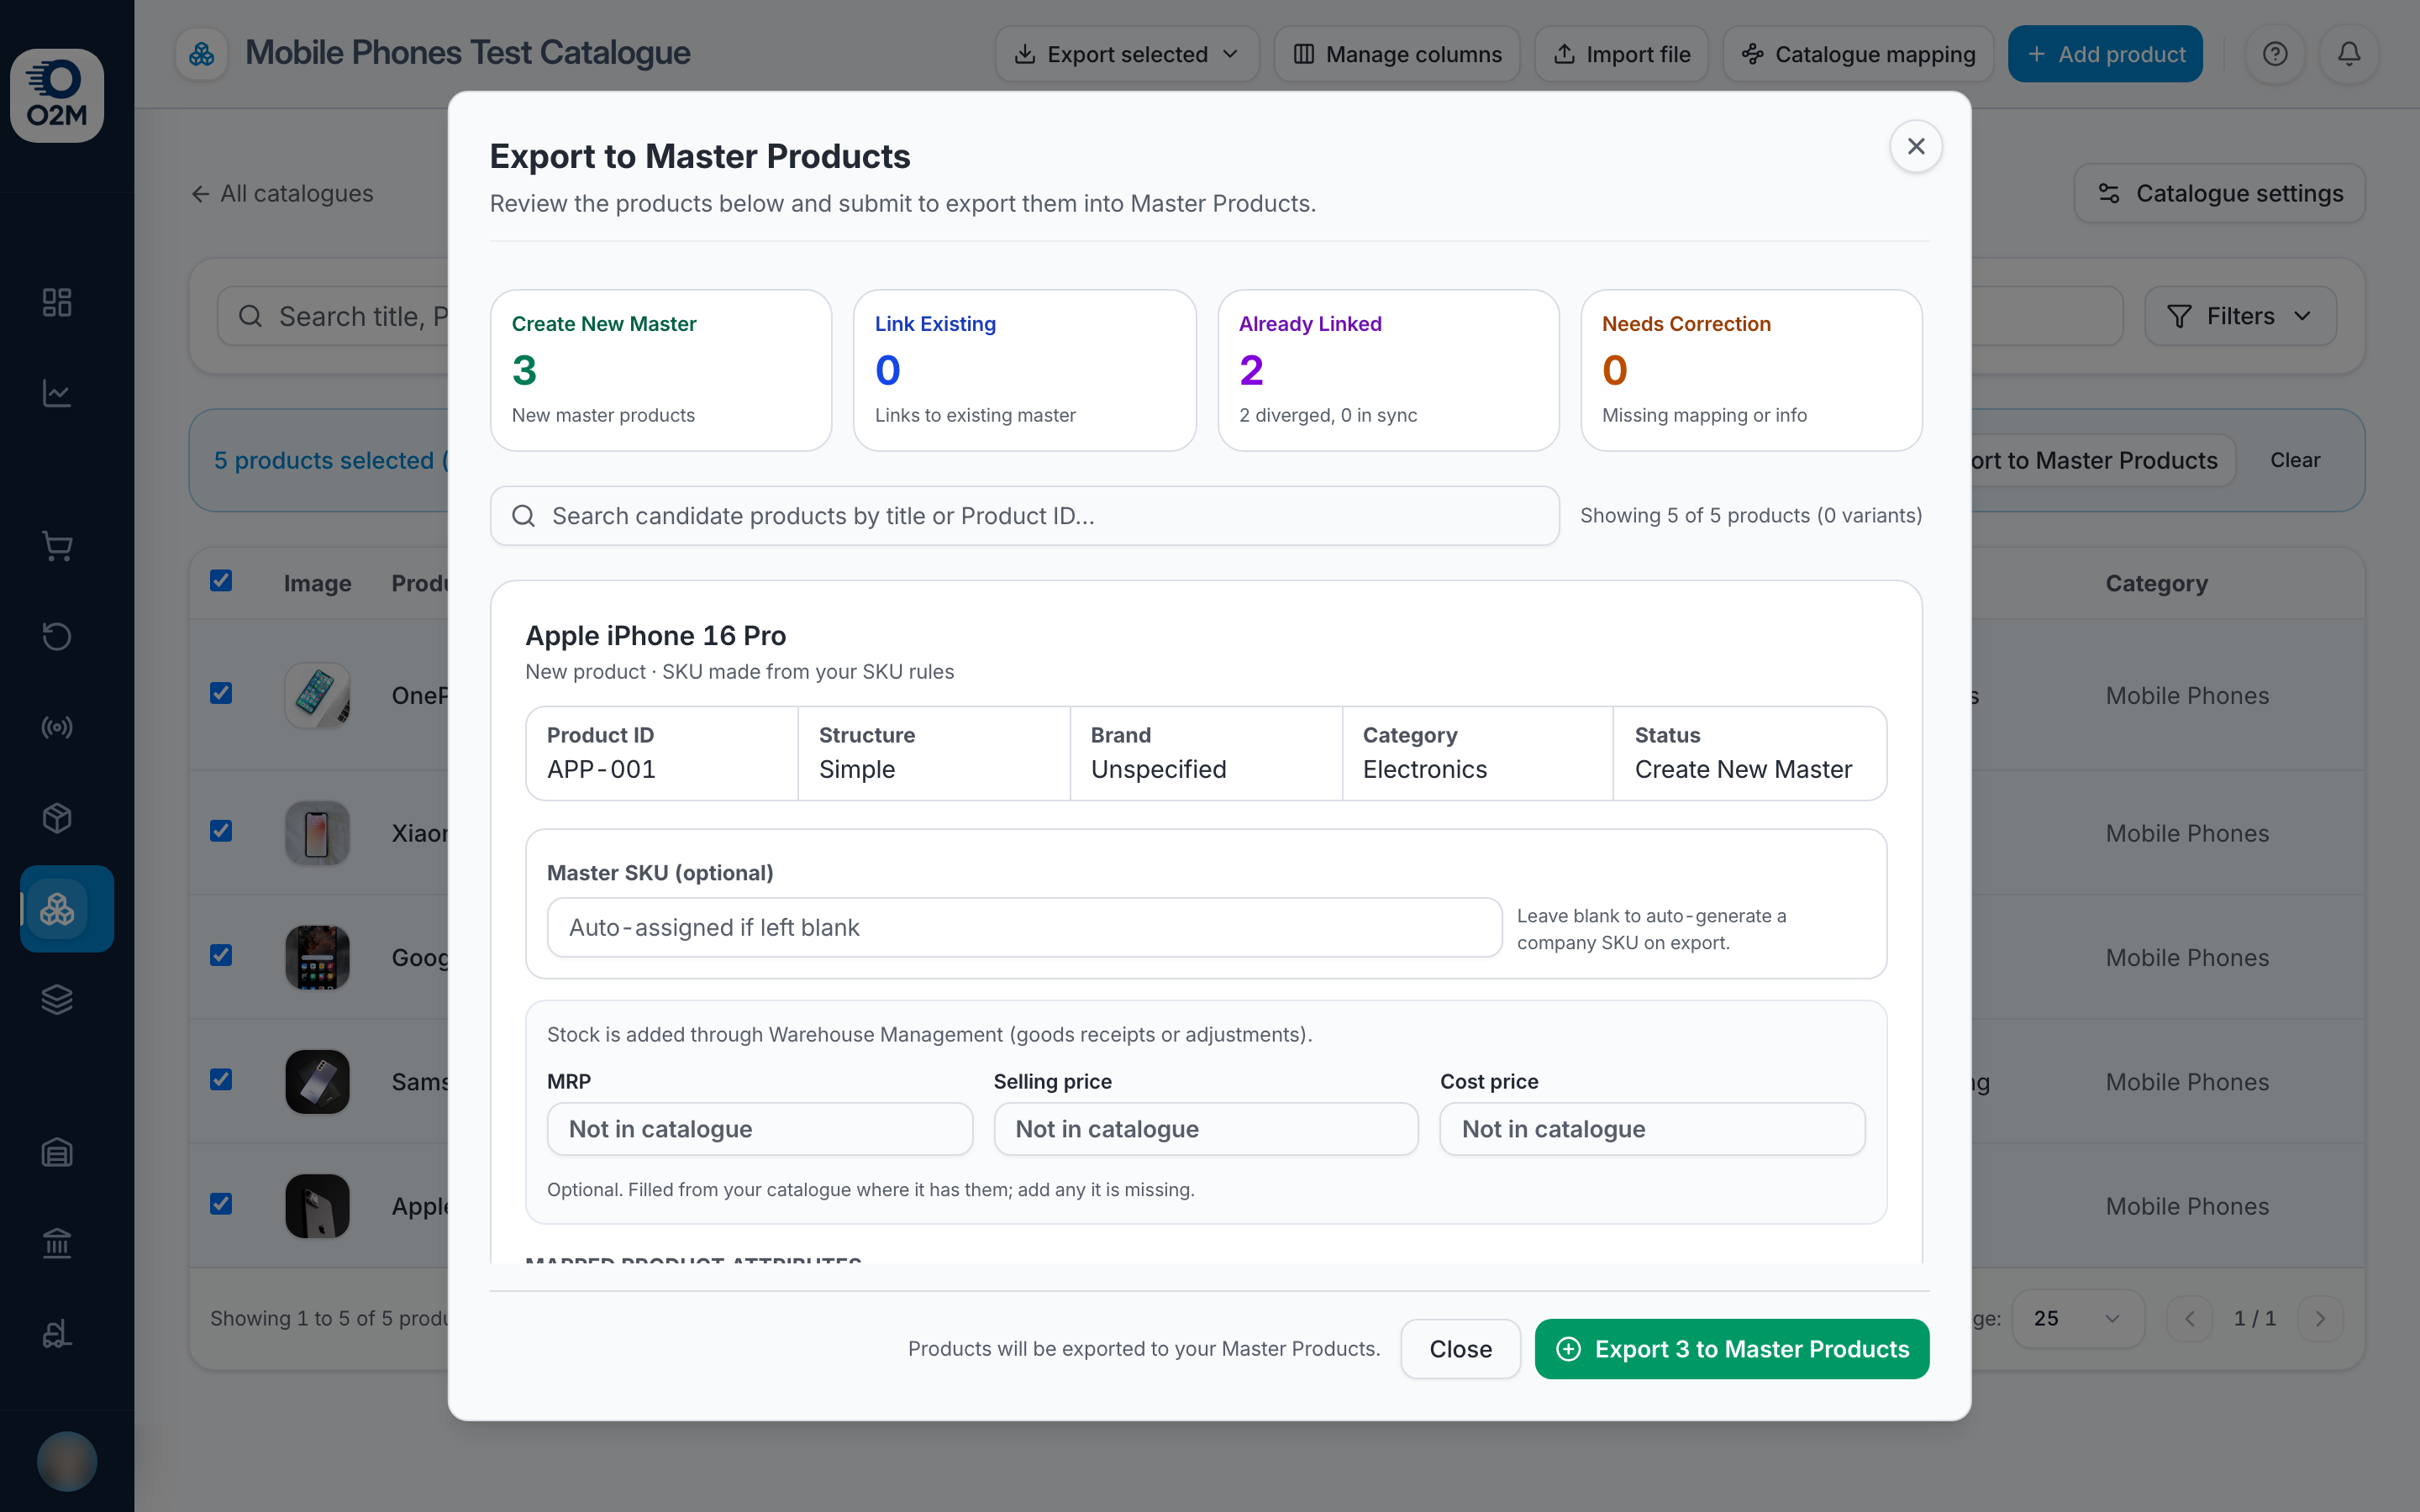Open the Filters dropdown
2420x1512 pixels.
2240,316
